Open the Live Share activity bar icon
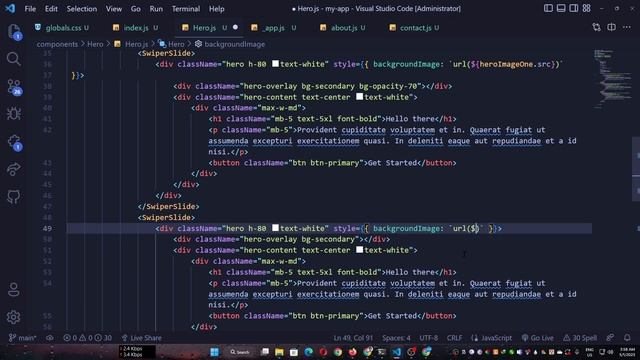 (13, 169)
